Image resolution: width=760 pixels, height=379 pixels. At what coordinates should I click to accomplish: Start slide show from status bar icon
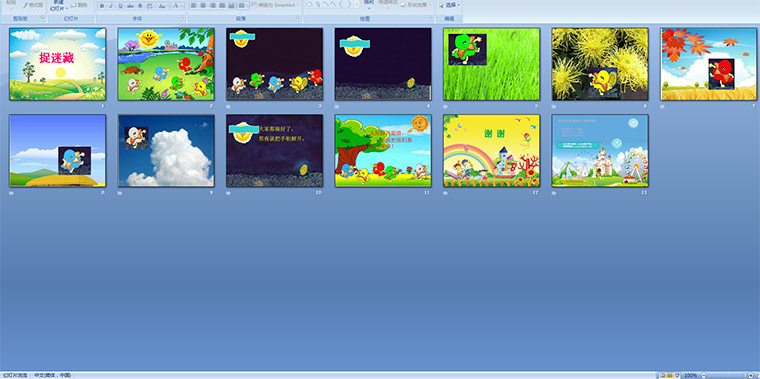[677, 375]
